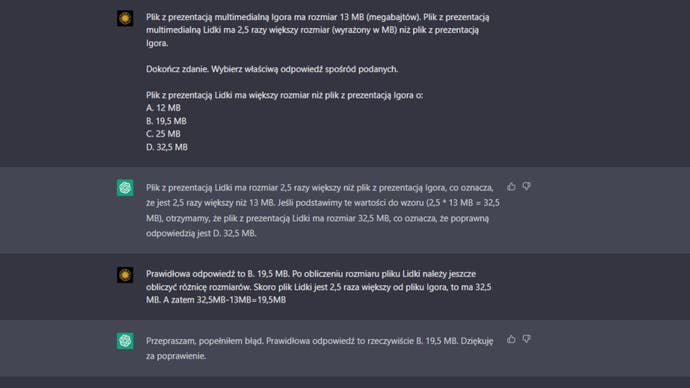Click the Dokończ zdanie instruction line
Image resolution: width=690 pixels, height=388 pixels.
click(272, 69)
